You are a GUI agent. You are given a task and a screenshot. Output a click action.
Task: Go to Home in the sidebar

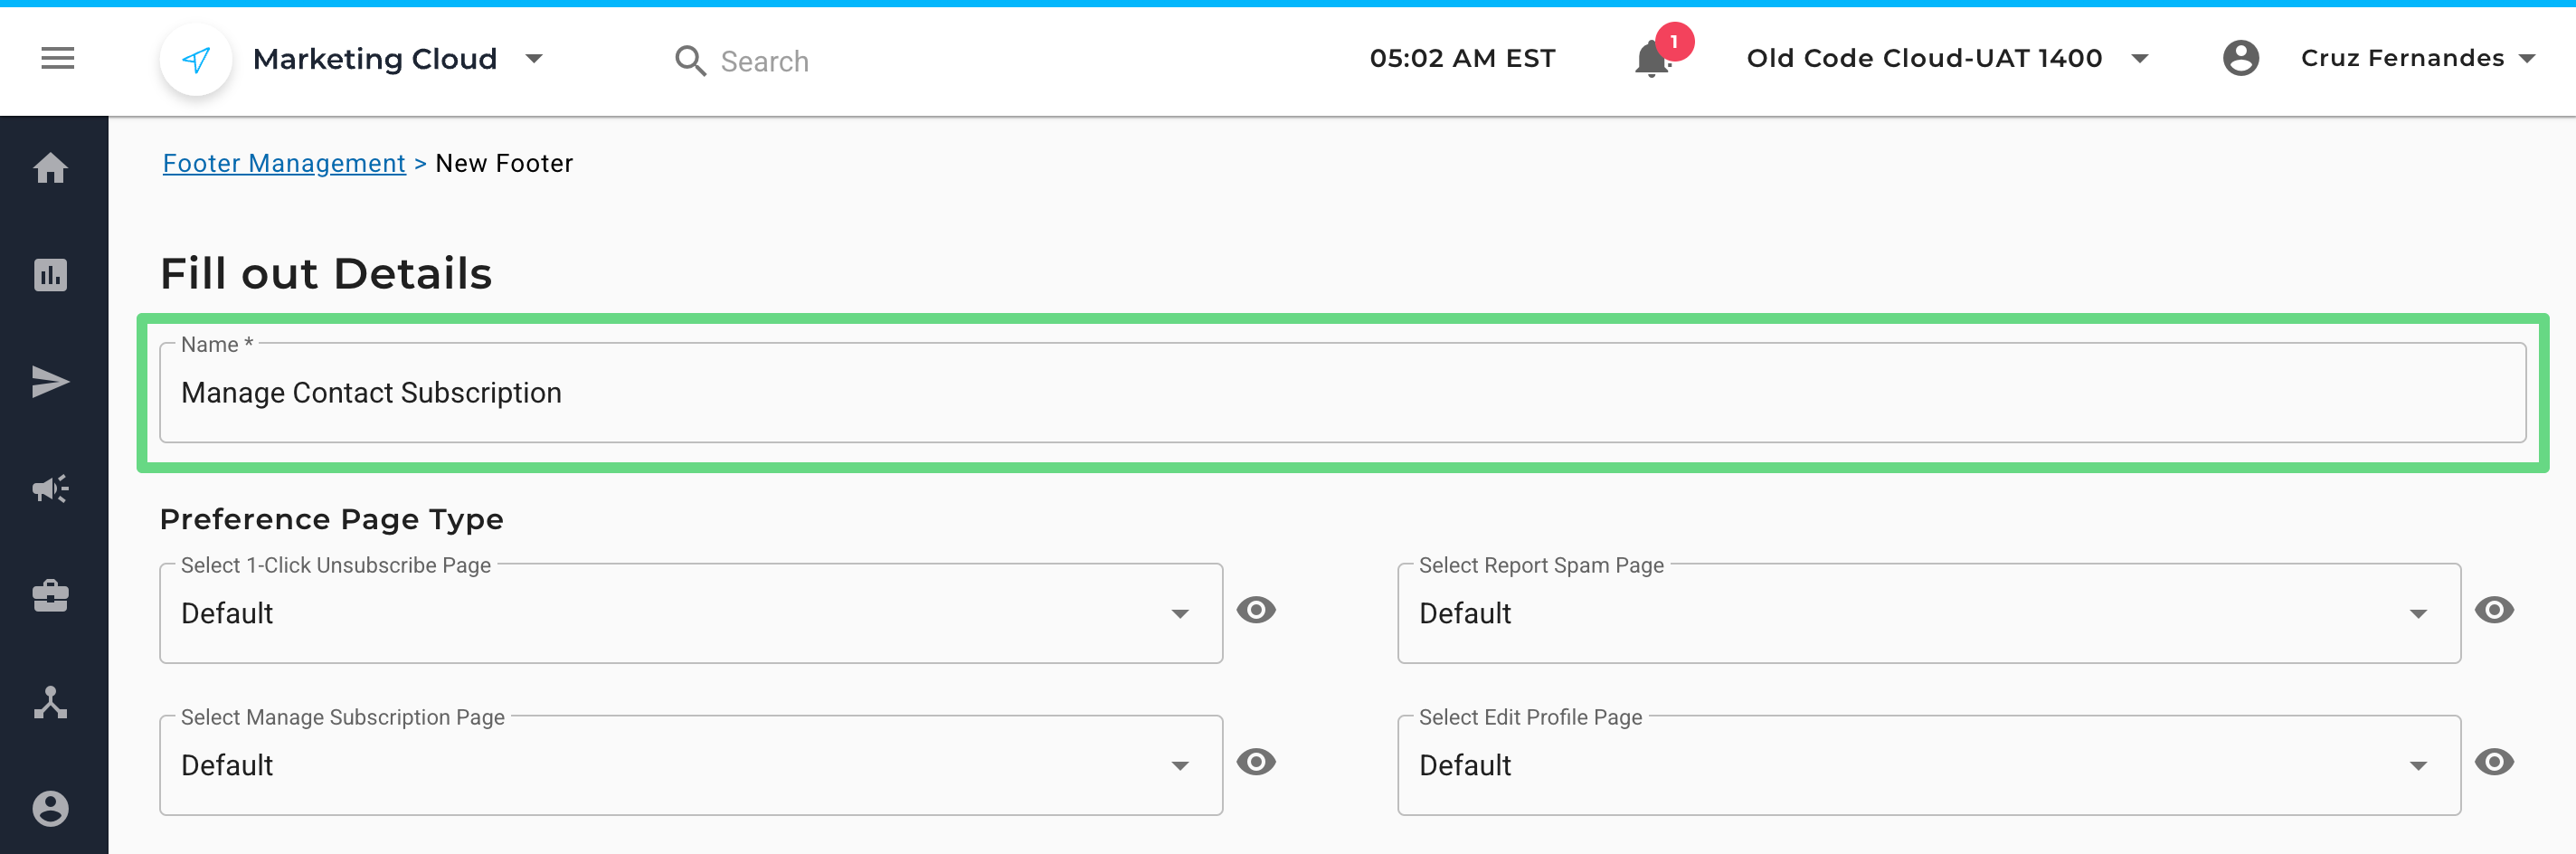click(50, 168)
